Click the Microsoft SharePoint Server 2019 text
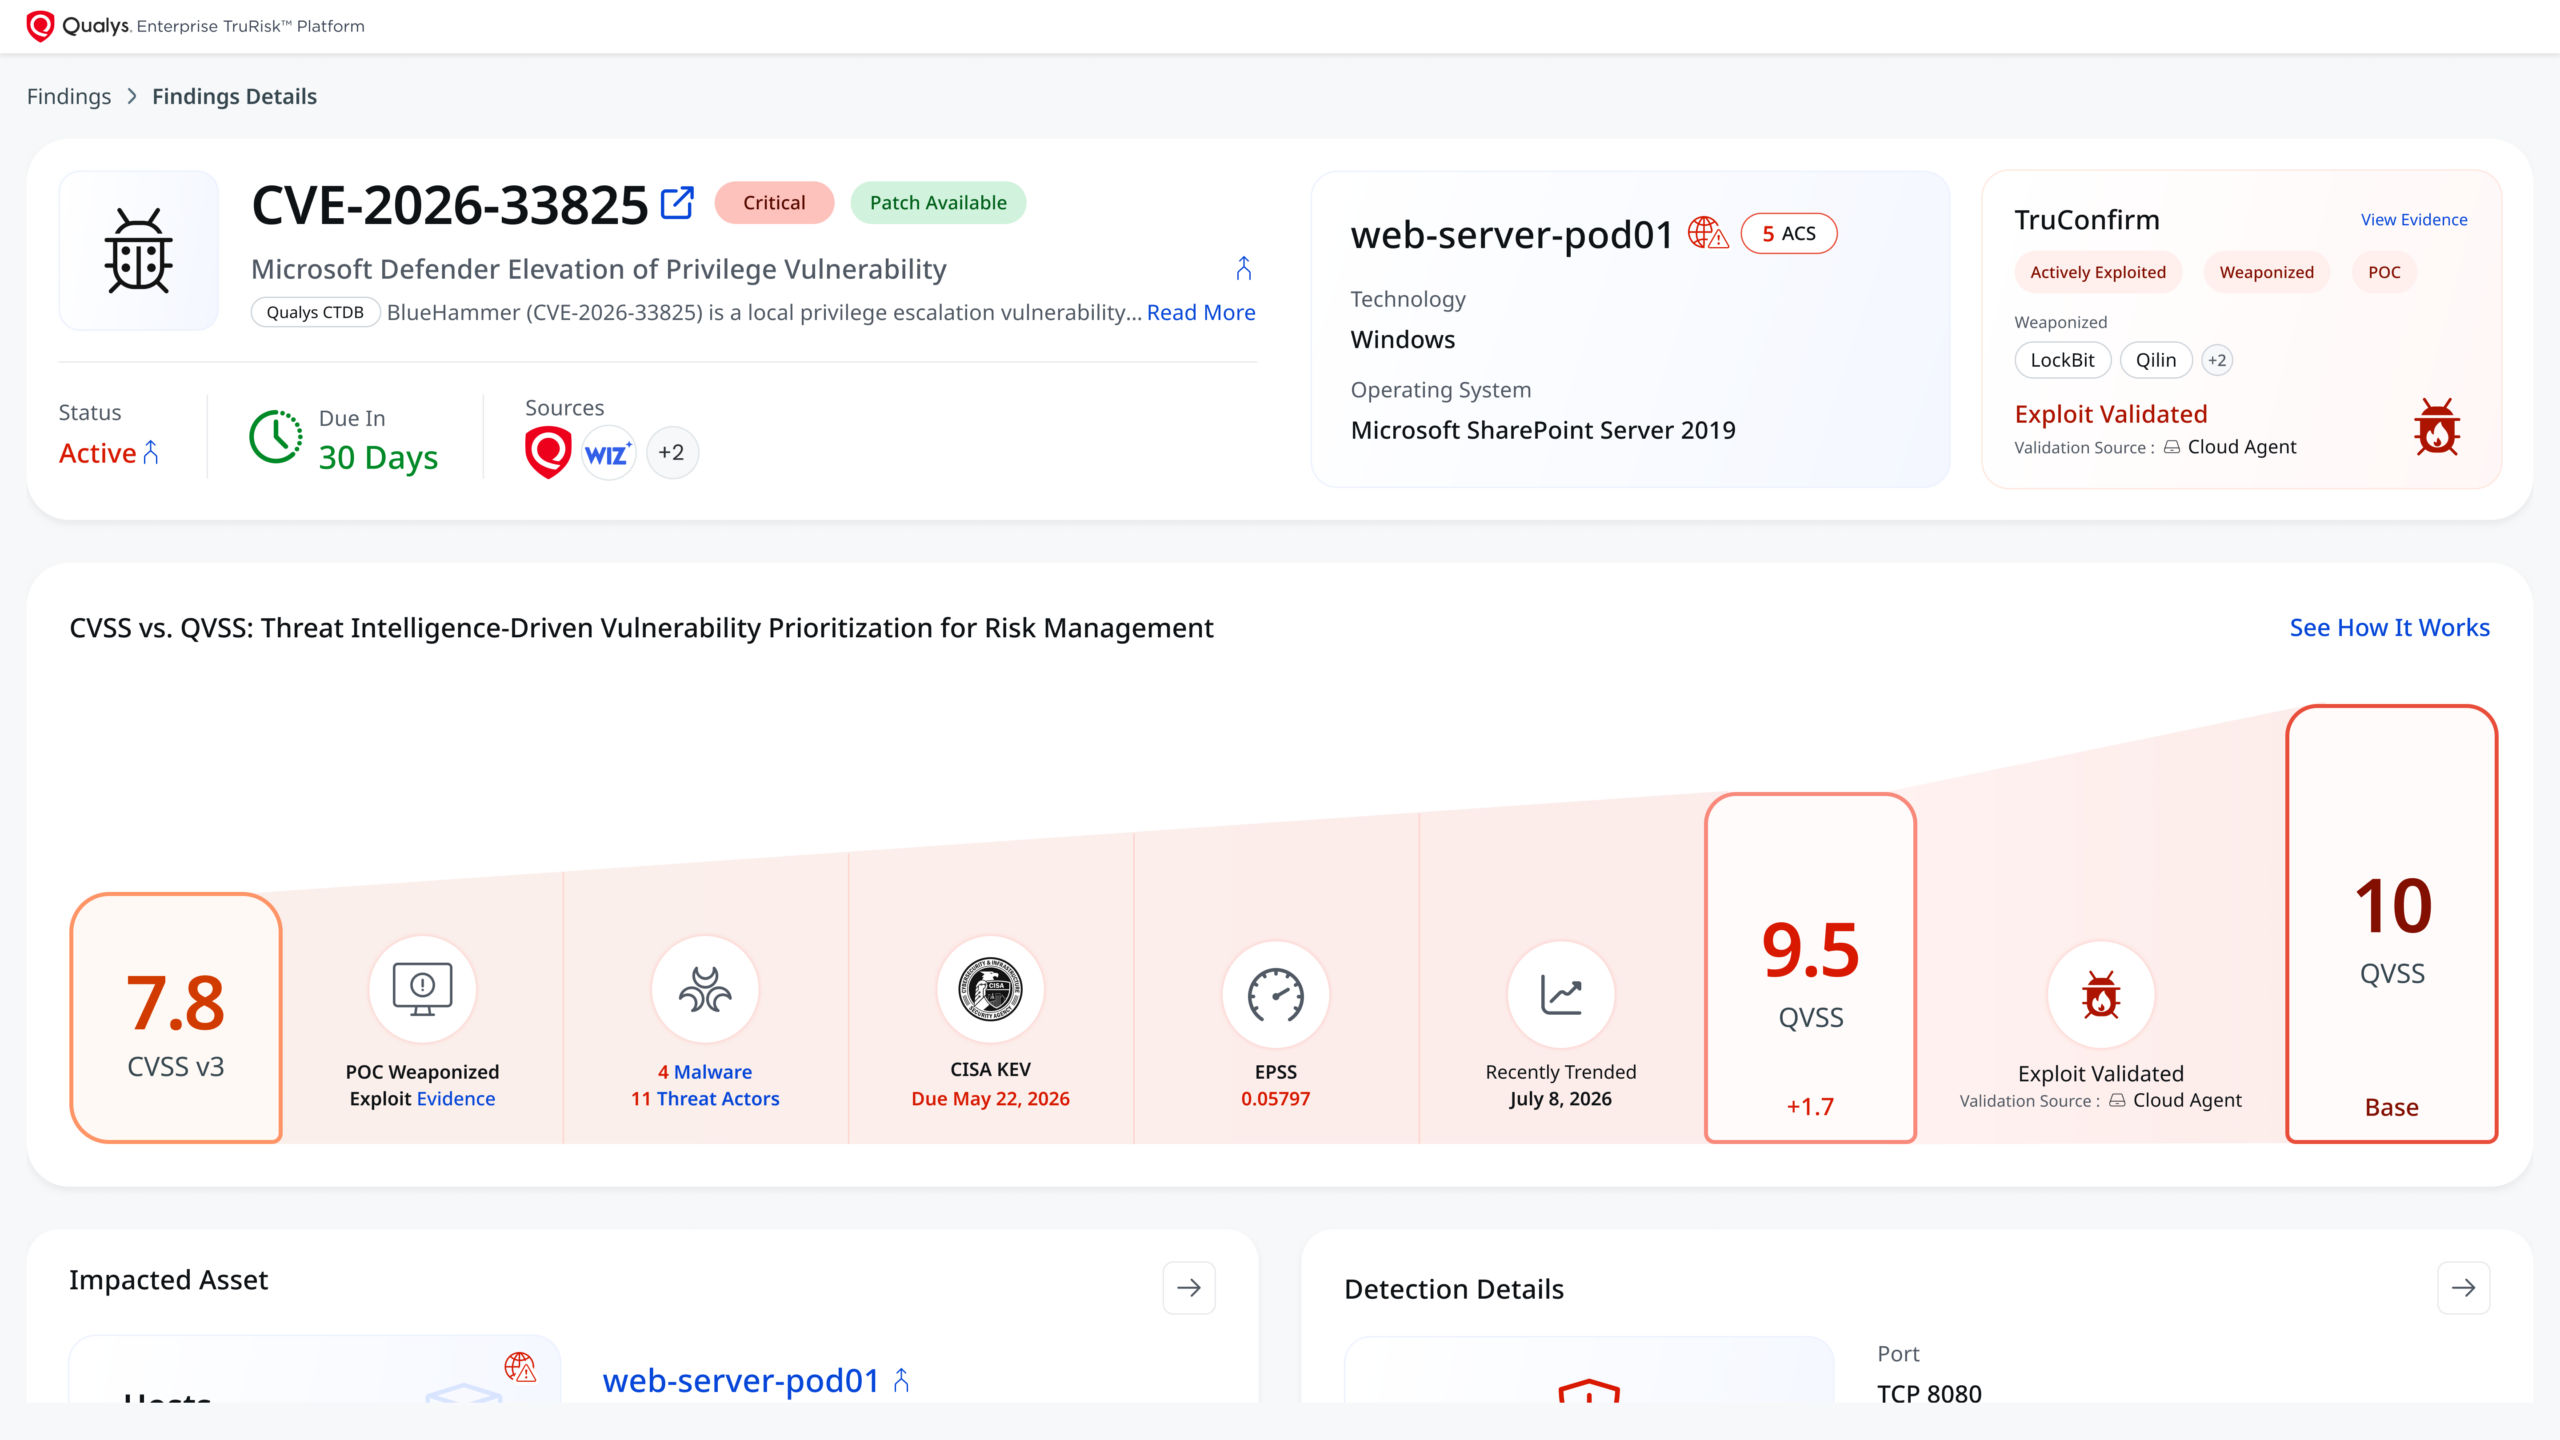This screenshot has width=2560, height=1440. (1543, 430)
